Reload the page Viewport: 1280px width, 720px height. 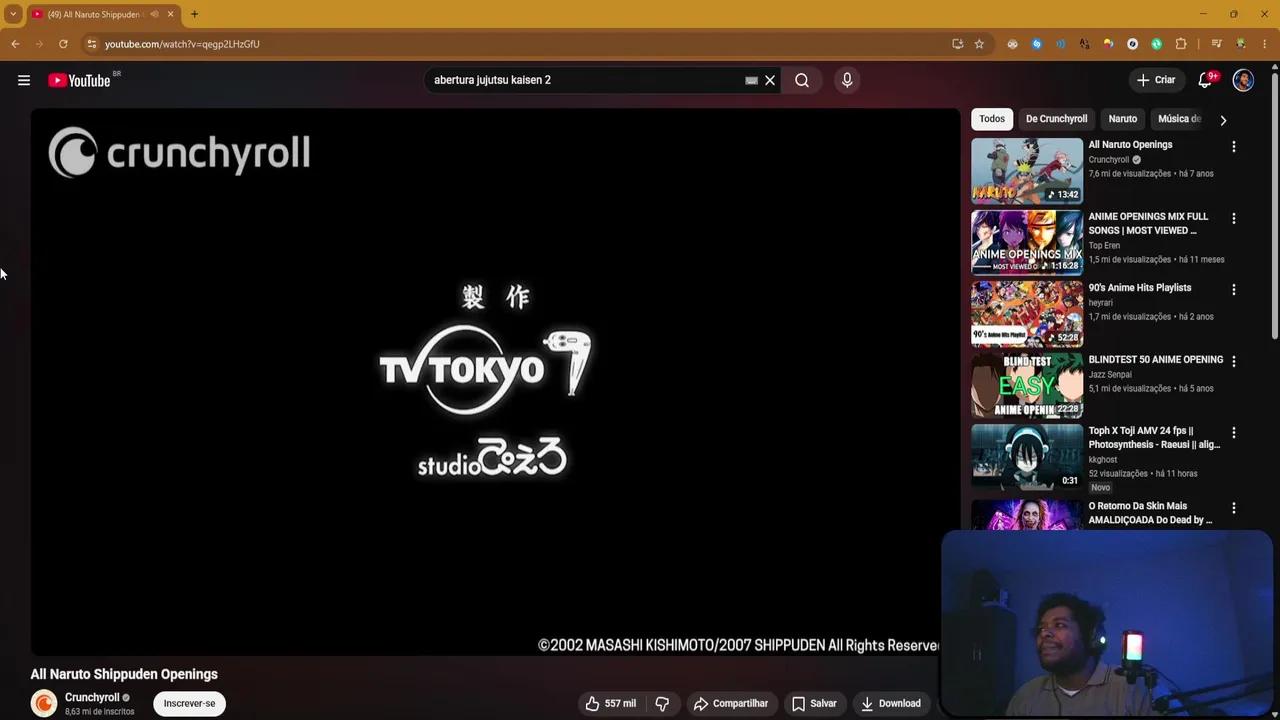click(63, 44)
